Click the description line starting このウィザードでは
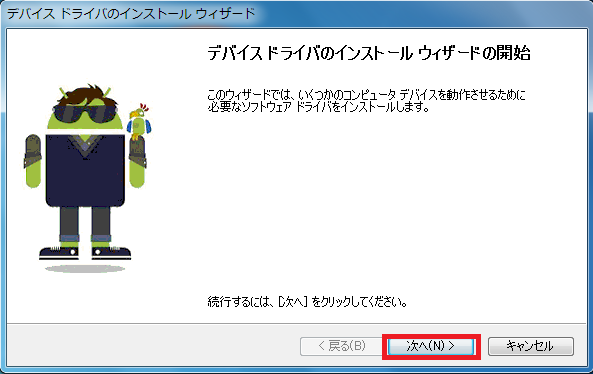The image size is (593, 374). point(366,94)
